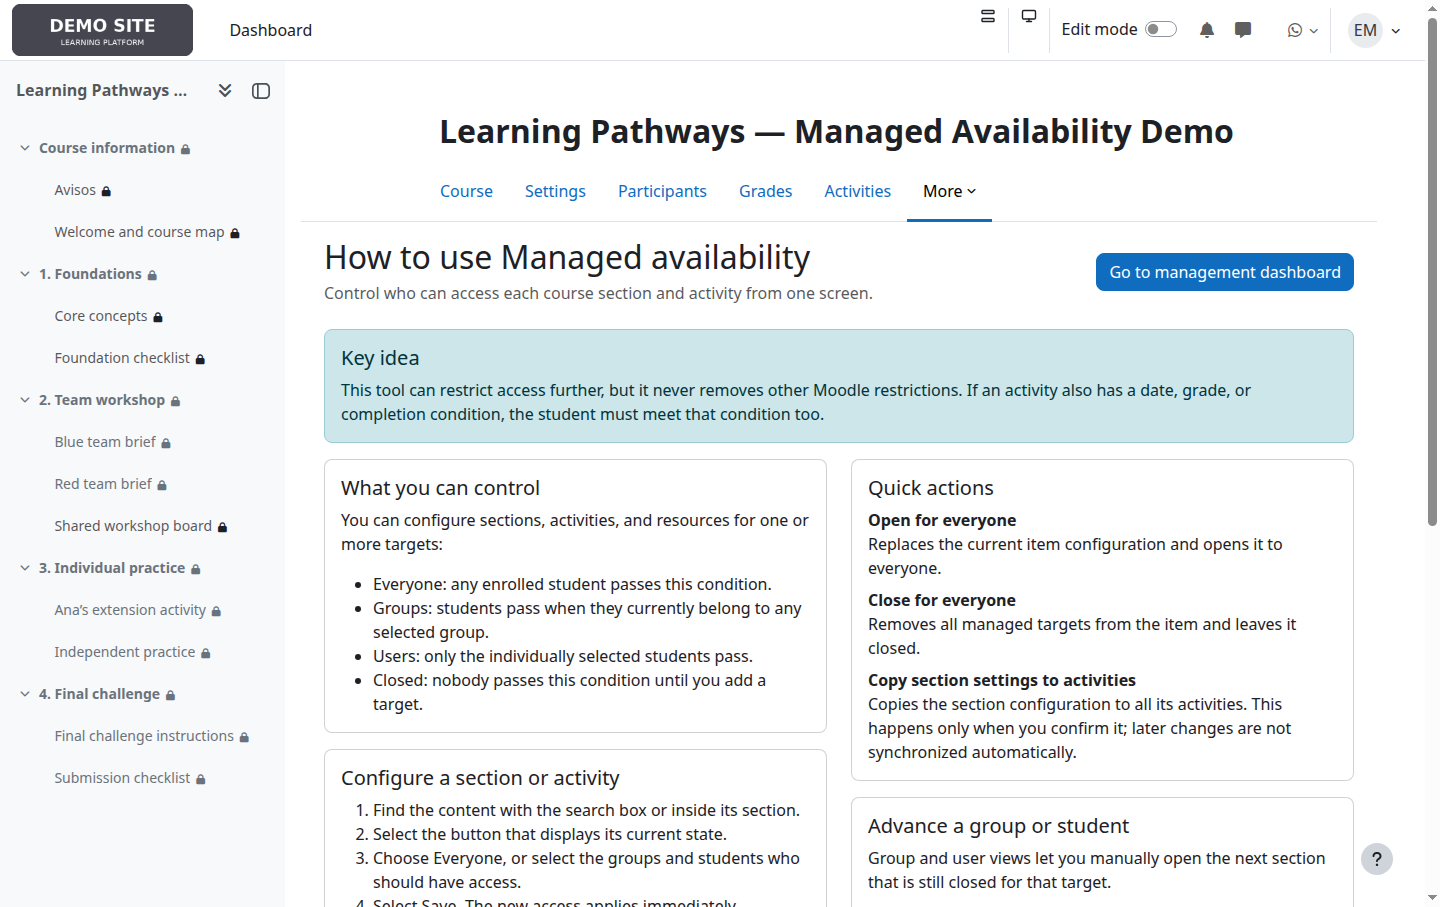Viewport: 1440px width, 907px height.
Task: Click lock icon beside 2. Team workshop
Action: tap(175, 401)
